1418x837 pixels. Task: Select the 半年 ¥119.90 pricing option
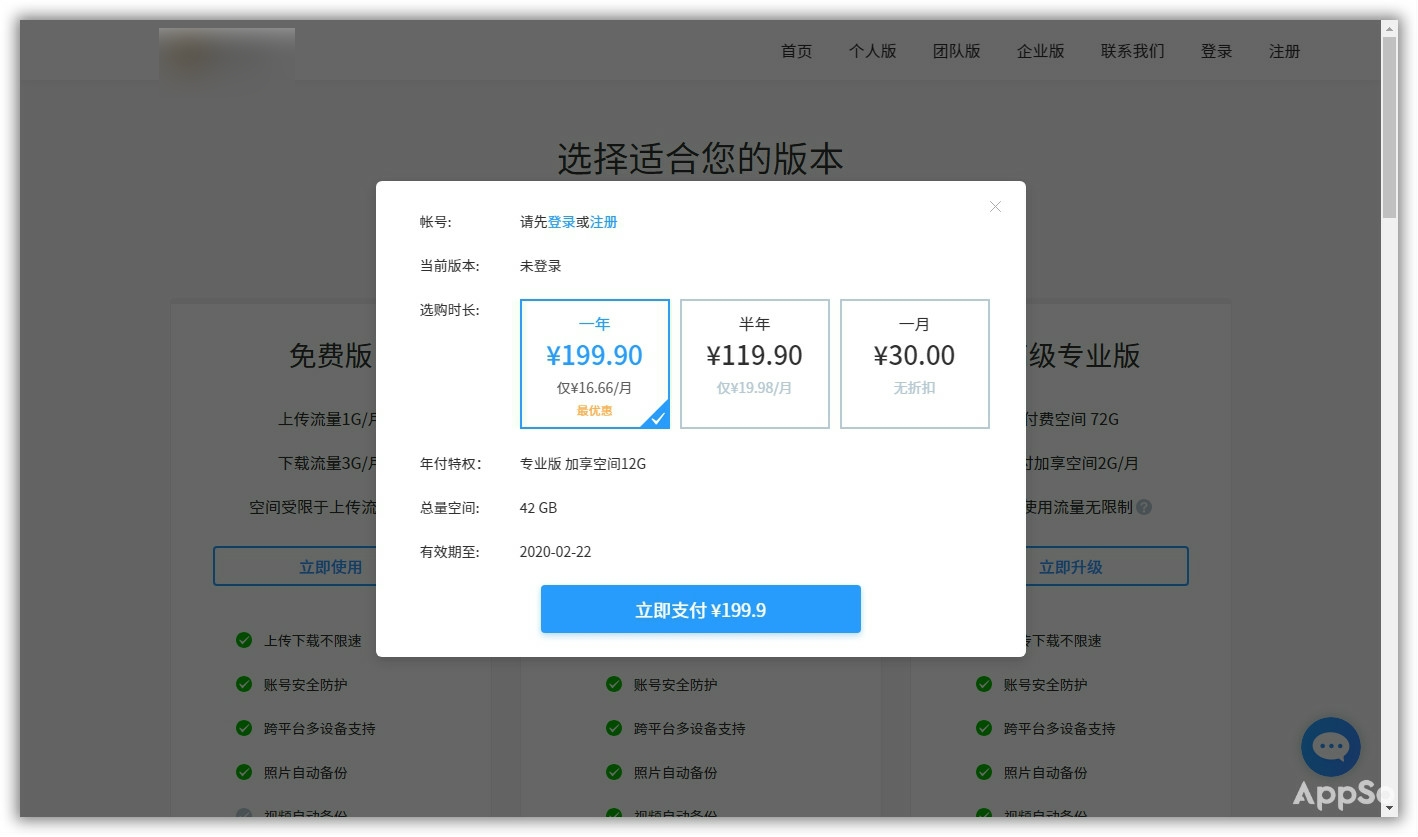pyautogui.click(x=755, y=363)
